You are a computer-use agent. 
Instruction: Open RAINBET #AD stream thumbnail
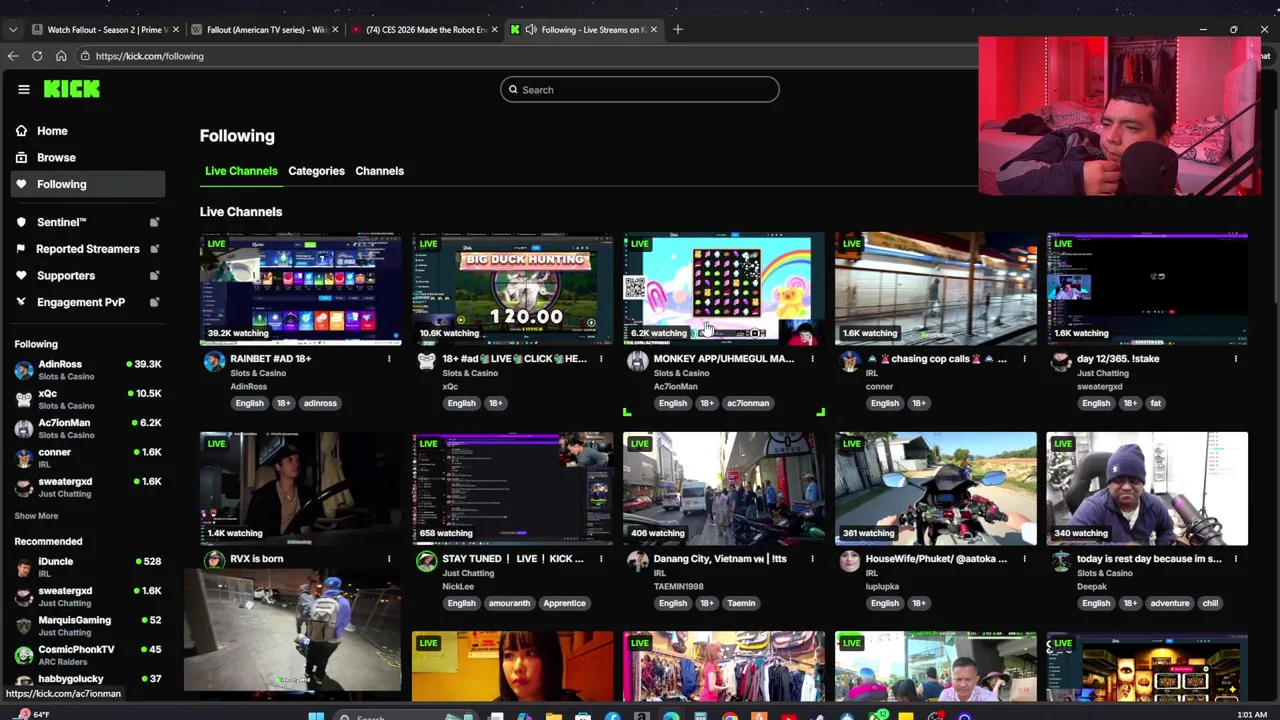(300, 289)
